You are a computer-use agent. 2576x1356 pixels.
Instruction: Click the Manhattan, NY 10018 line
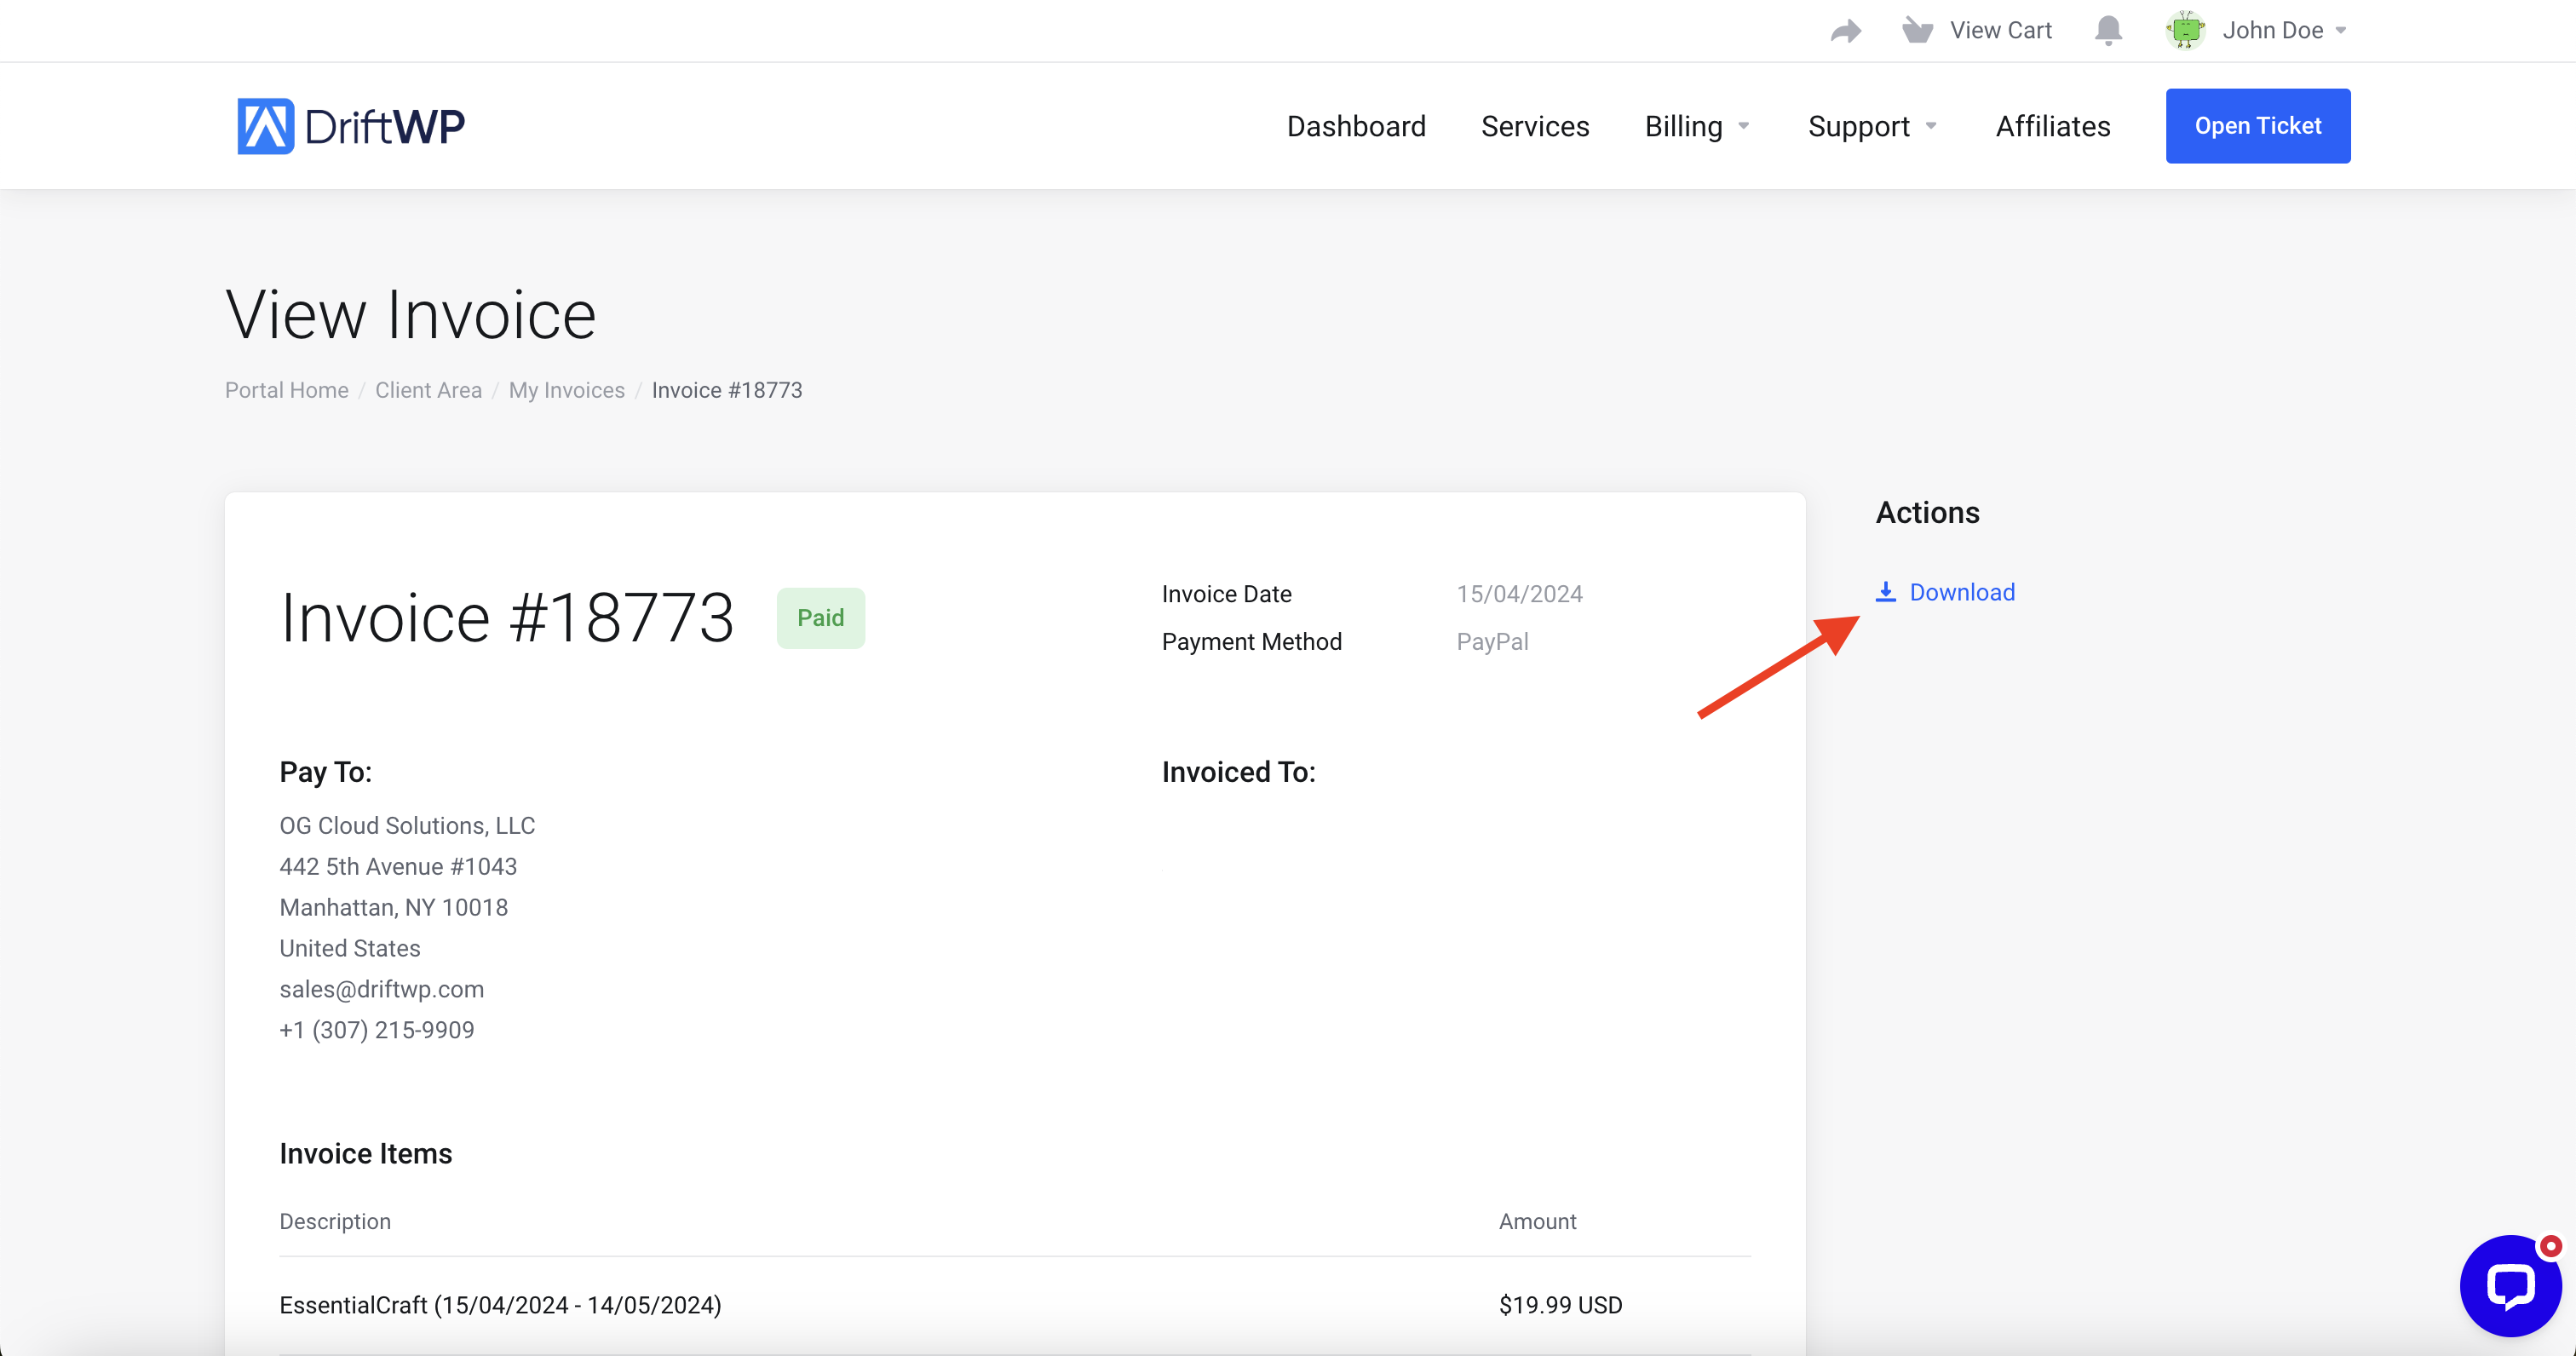pyautogui.click(x=394, y=908)
